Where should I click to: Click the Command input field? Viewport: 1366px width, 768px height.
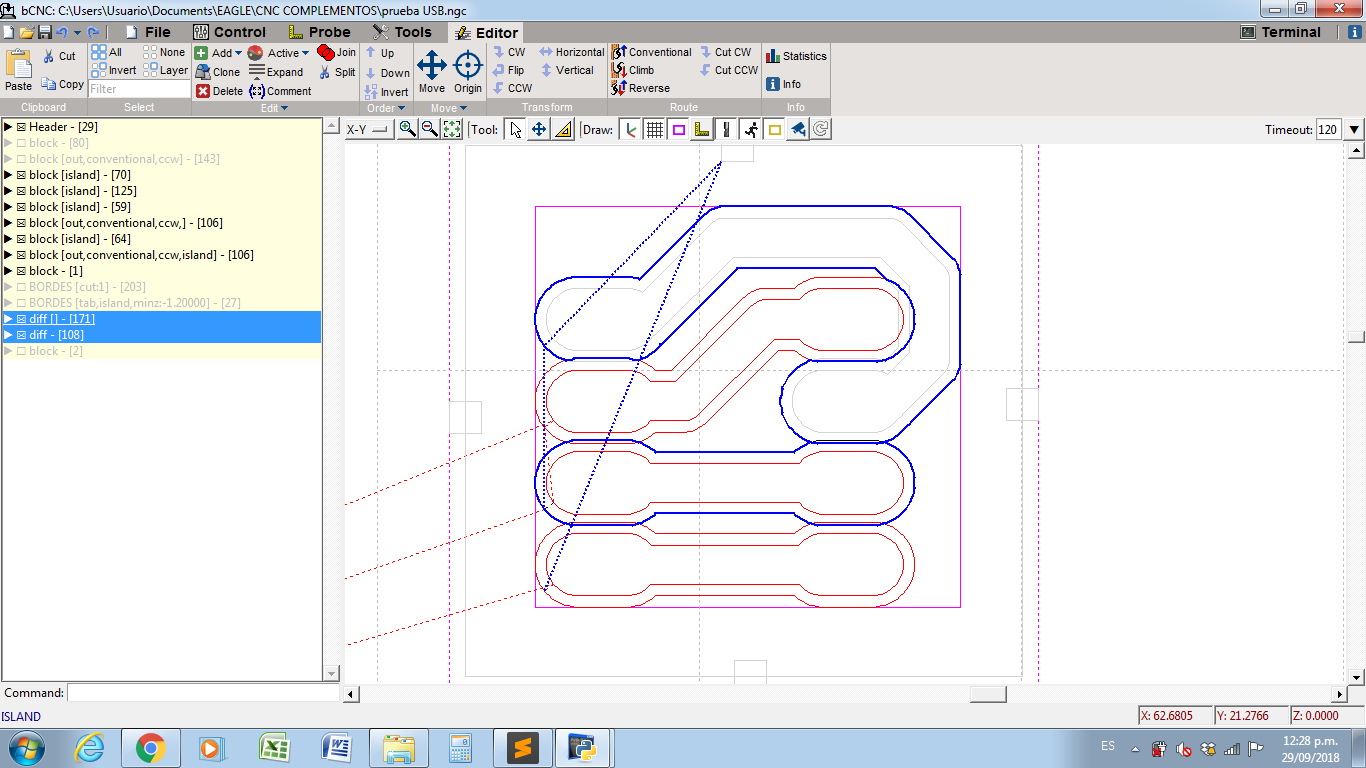coord(204,693)
